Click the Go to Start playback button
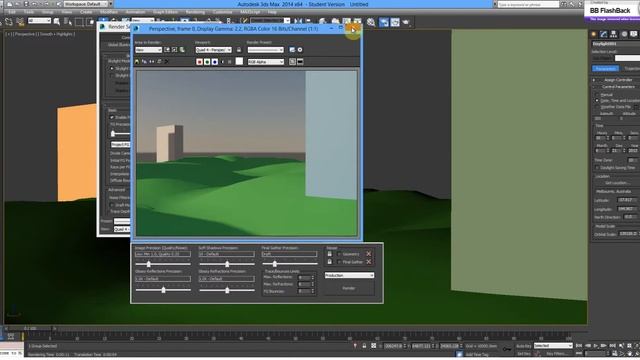This screenshot has width=640, height=360. pos(579,346)
